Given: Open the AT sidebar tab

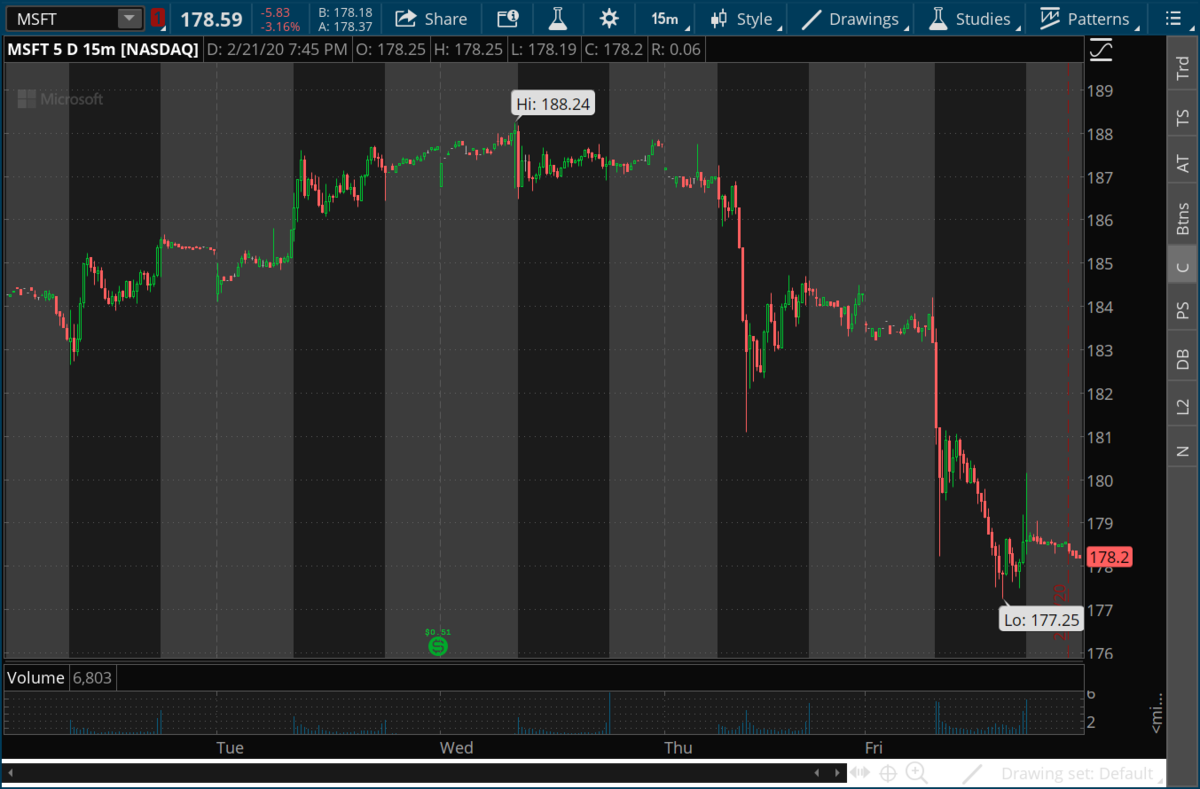Looking at the screenshot, I should (x=1182, y=164).
